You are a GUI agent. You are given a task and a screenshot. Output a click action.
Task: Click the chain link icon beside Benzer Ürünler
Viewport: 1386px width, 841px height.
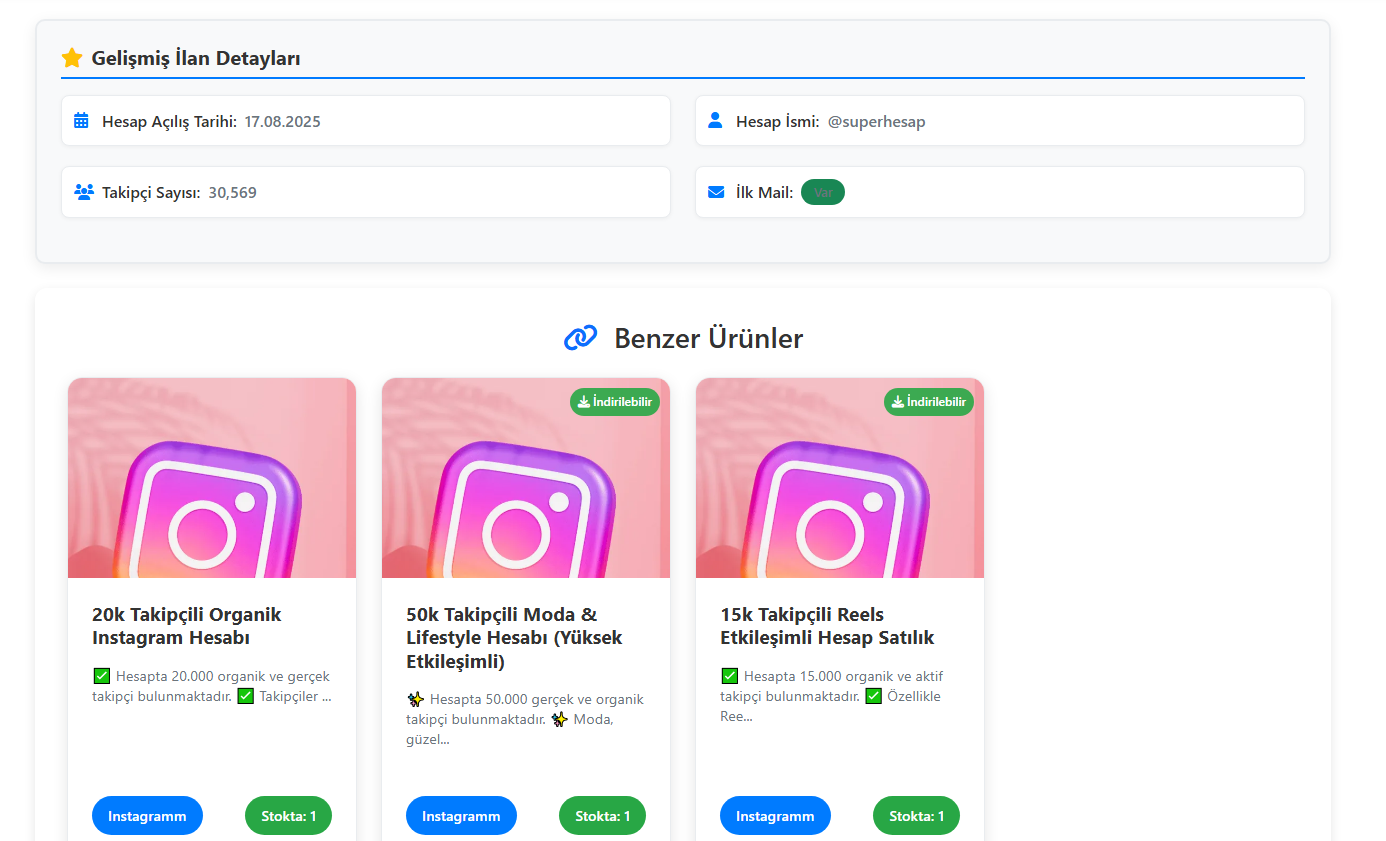click(580, 338)
